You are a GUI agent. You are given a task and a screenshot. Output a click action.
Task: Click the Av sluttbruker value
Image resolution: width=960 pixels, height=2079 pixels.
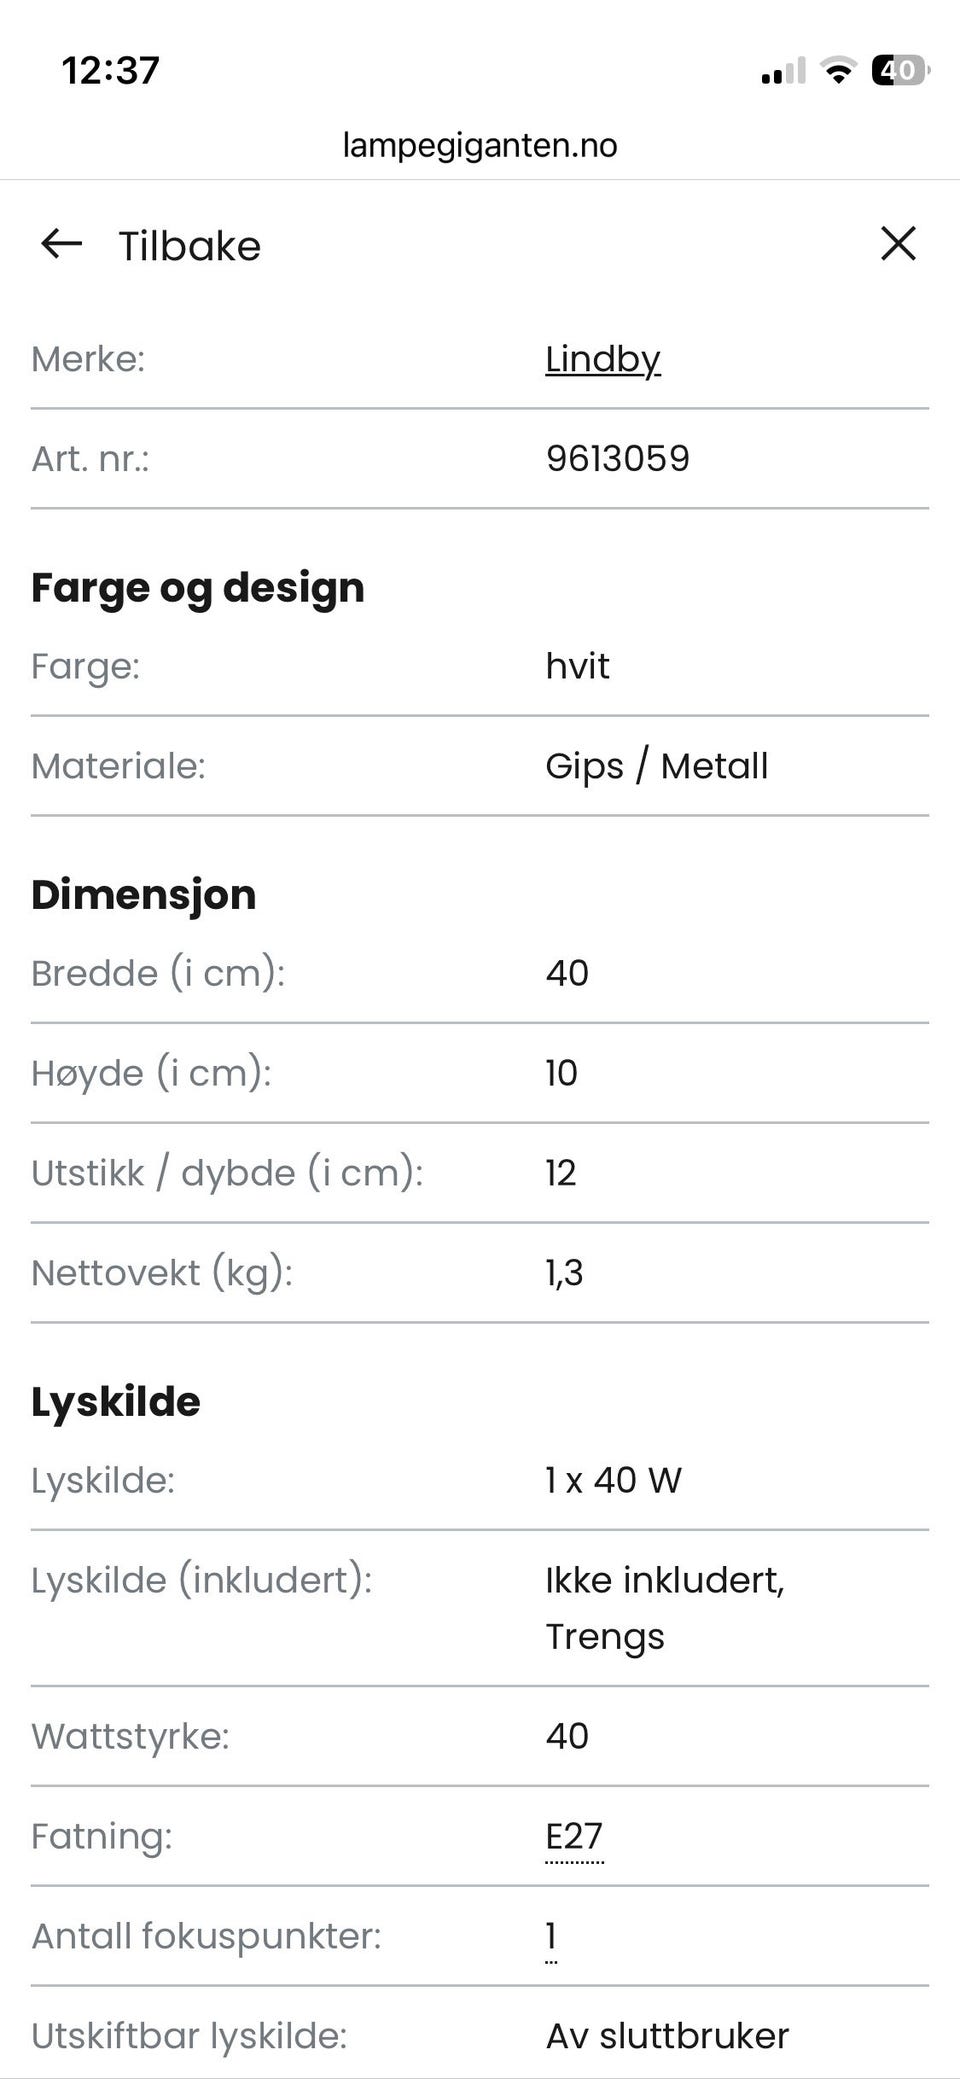click(x=667, y=2035)
